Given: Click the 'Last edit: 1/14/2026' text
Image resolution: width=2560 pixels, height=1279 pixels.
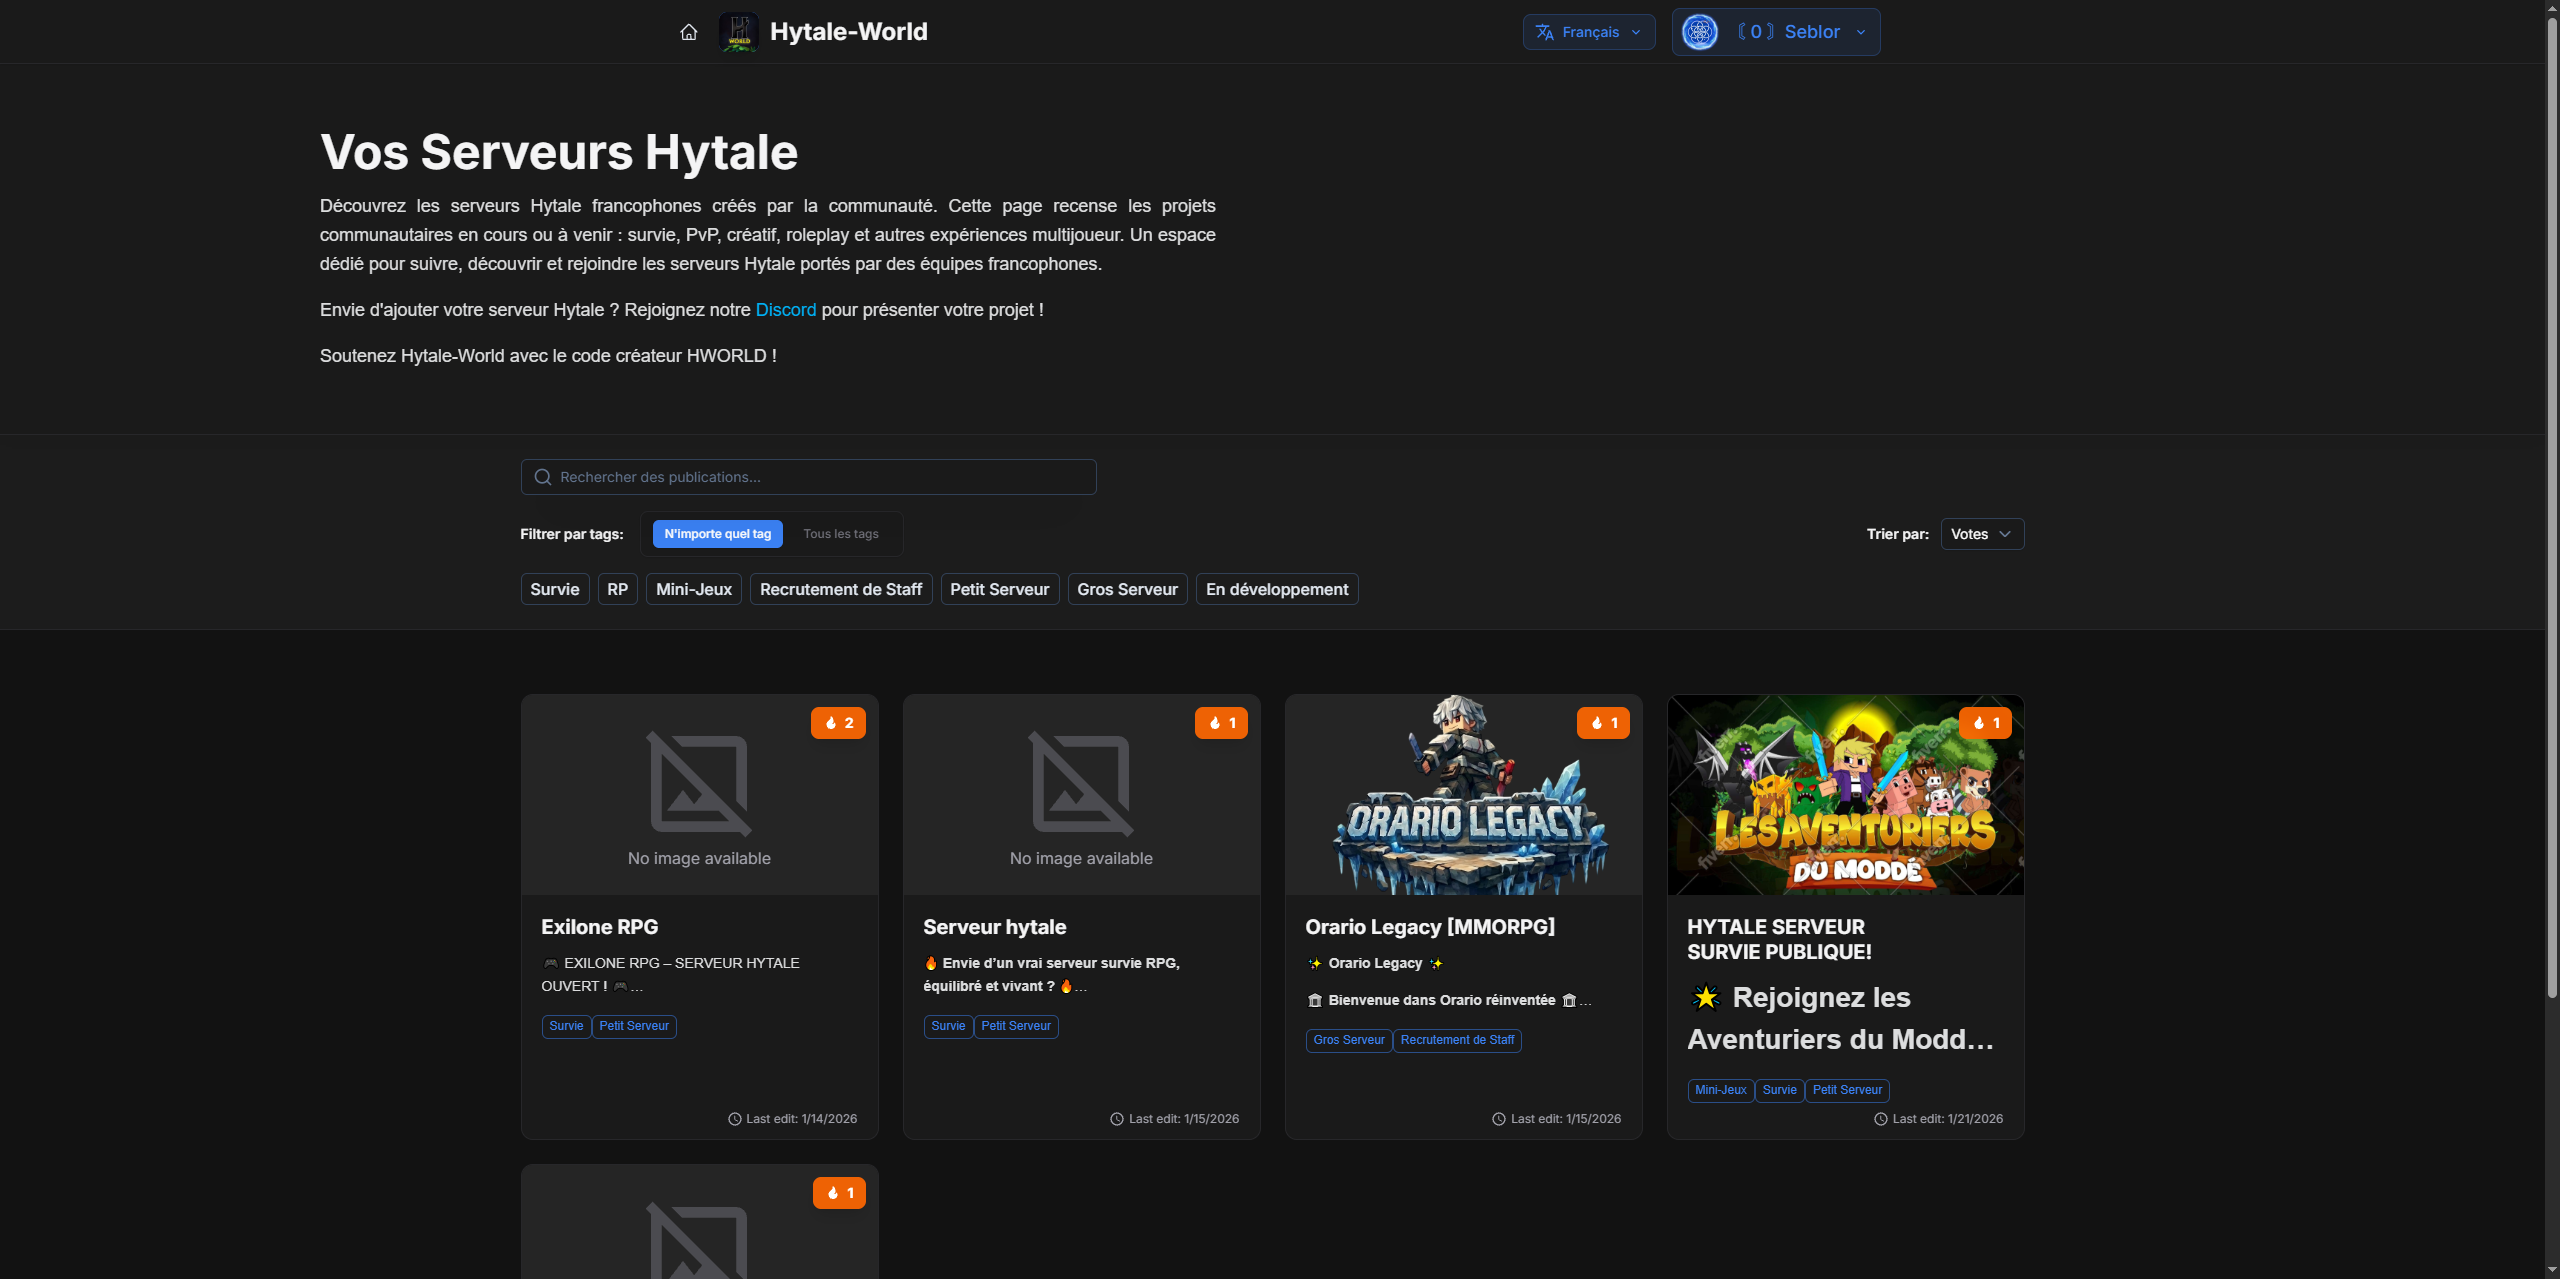Looking at the screenshot, I should [802, 1119].
